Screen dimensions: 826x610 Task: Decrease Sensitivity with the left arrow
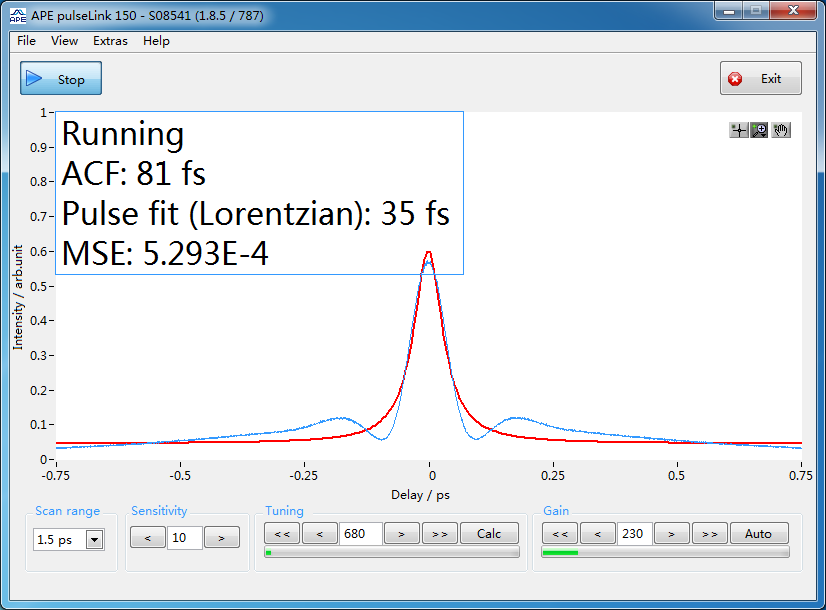(x=148, y=538)
